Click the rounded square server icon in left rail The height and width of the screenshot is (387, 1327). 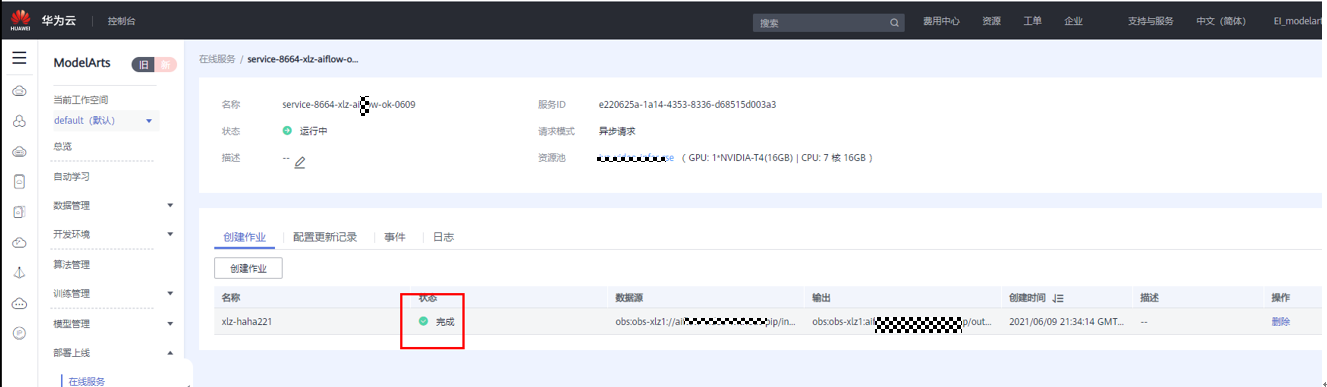(19, 182)
